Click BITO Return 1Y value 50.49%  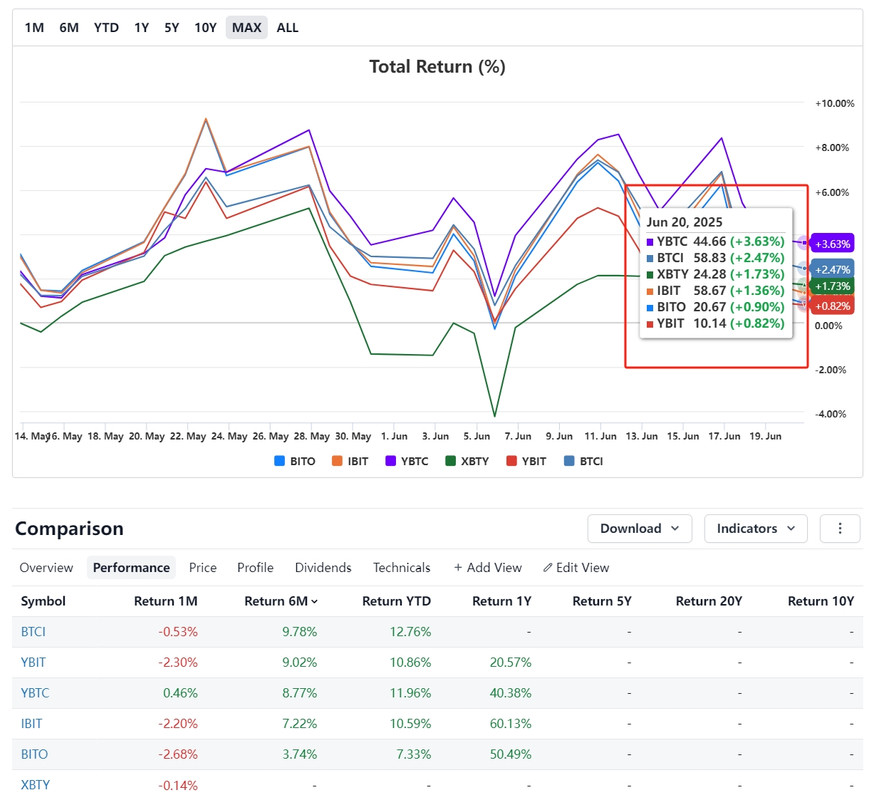(x=510, y=754)
